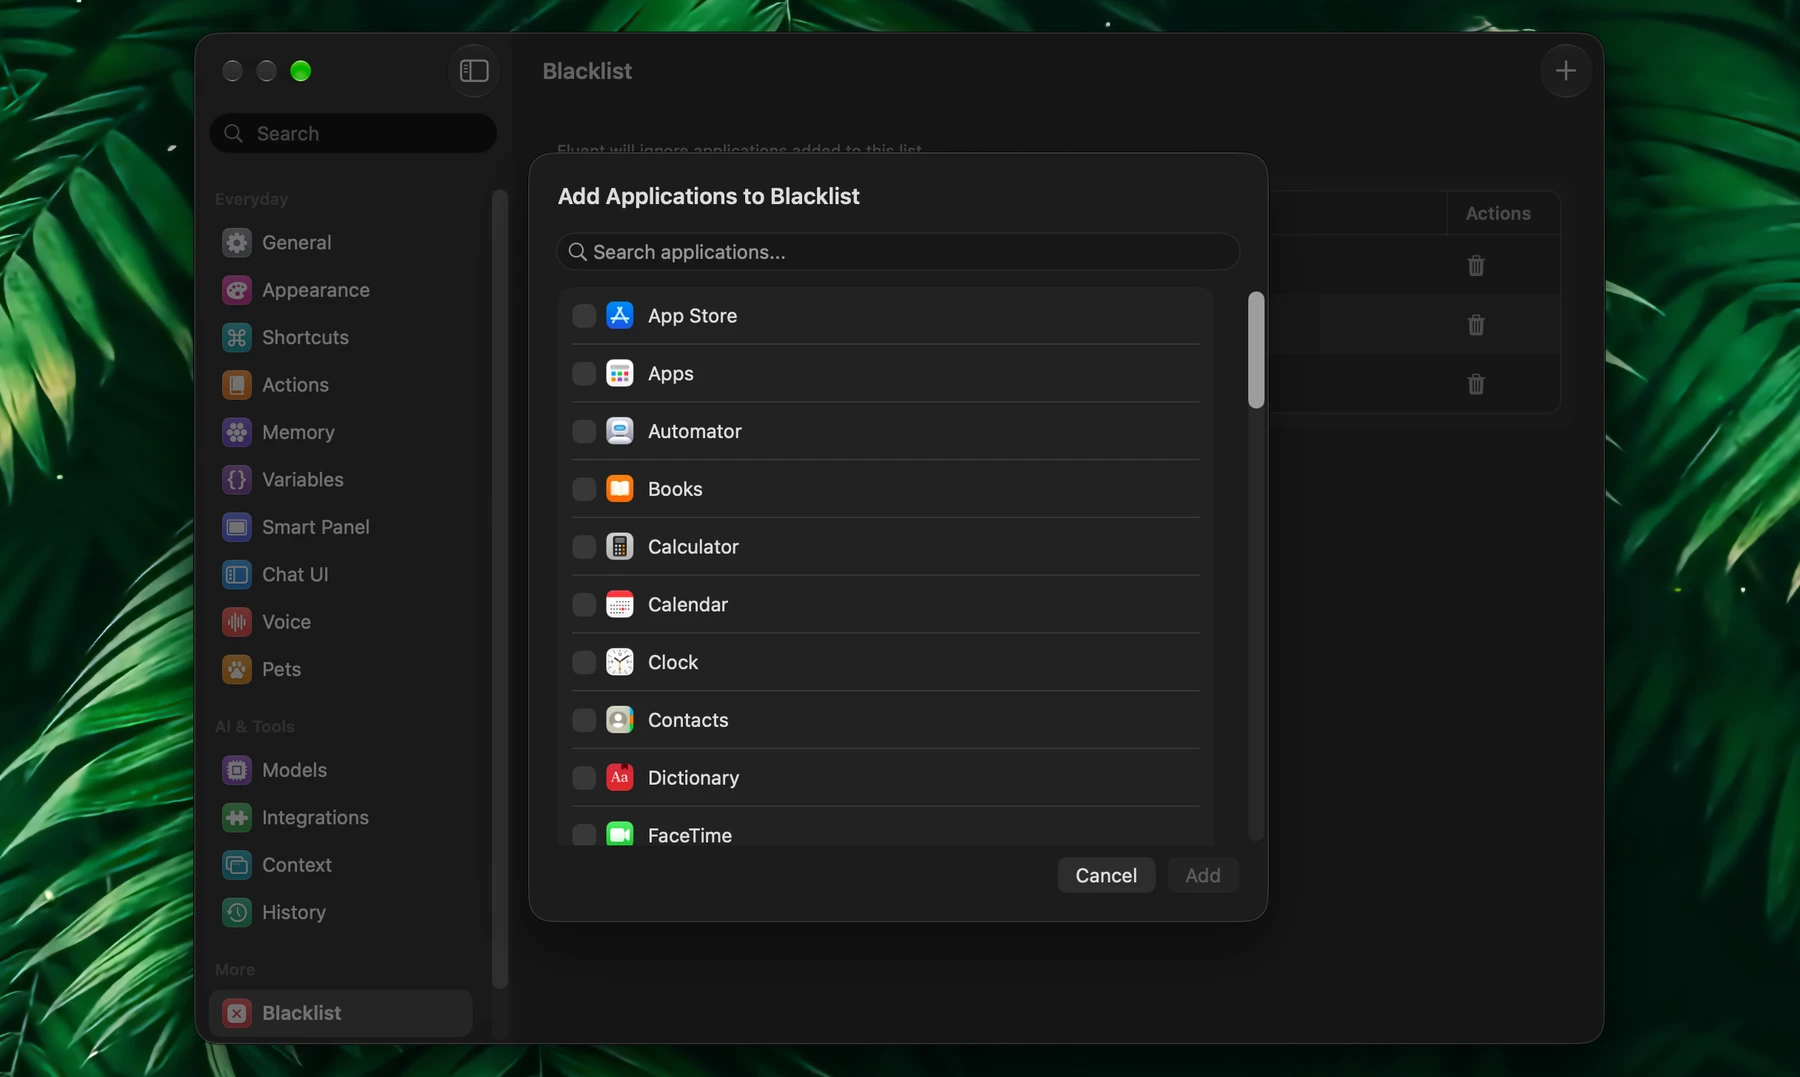The width and height of the screenshot is (1800, 1077).
Task: Delete the first blacklist entry
Action: point(1476,266)
